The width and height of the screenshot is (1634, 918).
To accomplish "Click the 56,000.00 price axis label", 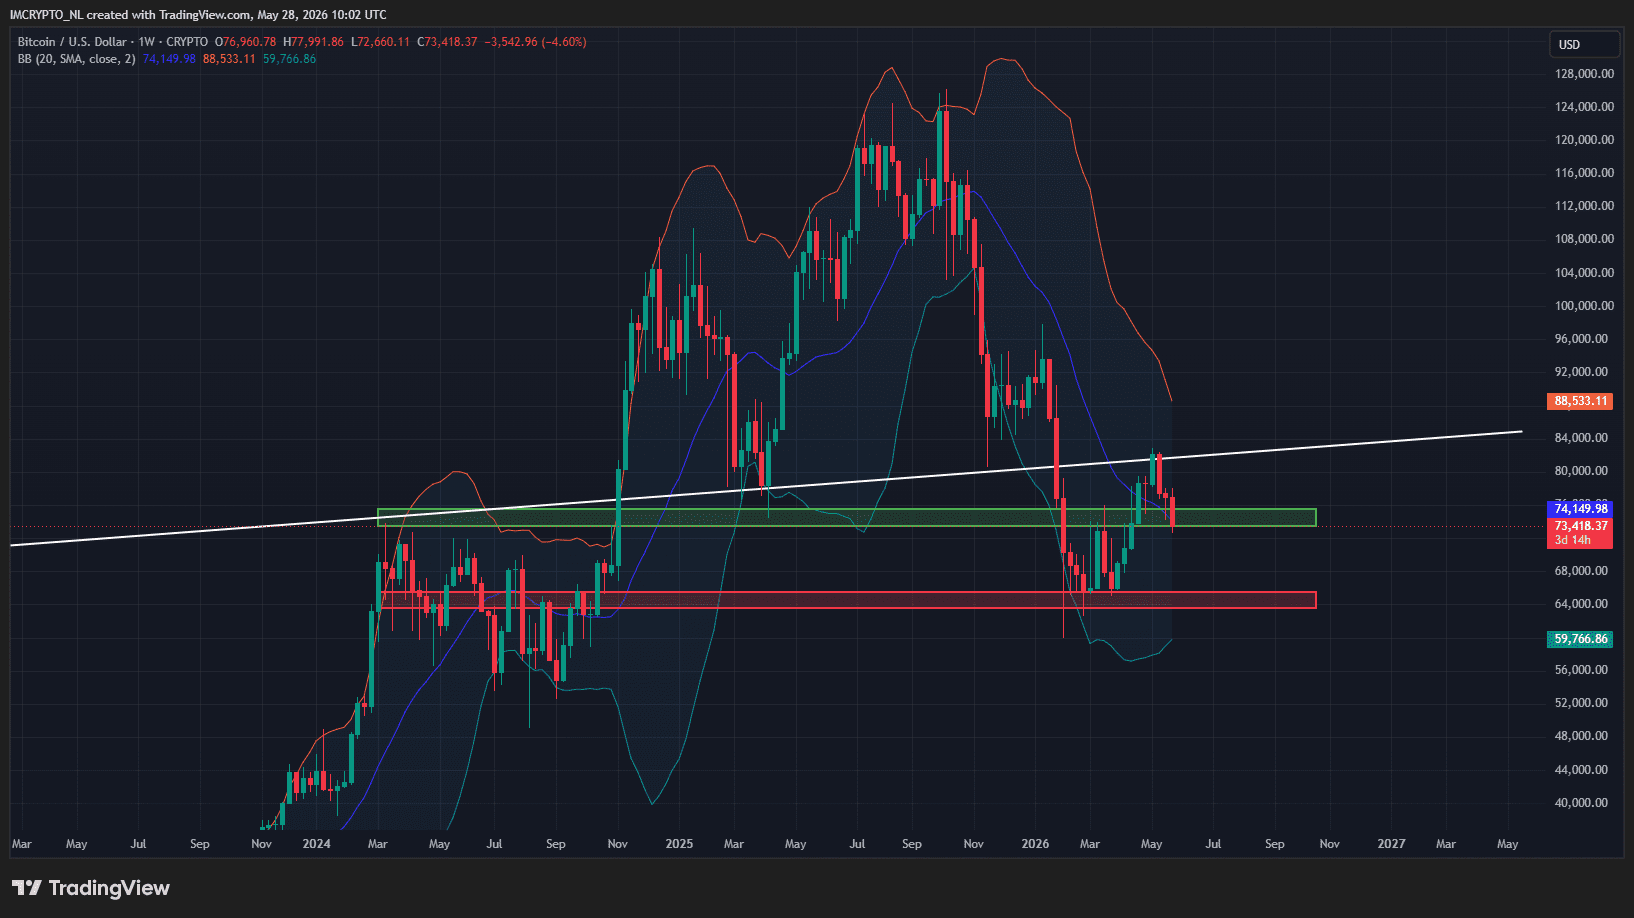I will click(x=1581, y=670).
